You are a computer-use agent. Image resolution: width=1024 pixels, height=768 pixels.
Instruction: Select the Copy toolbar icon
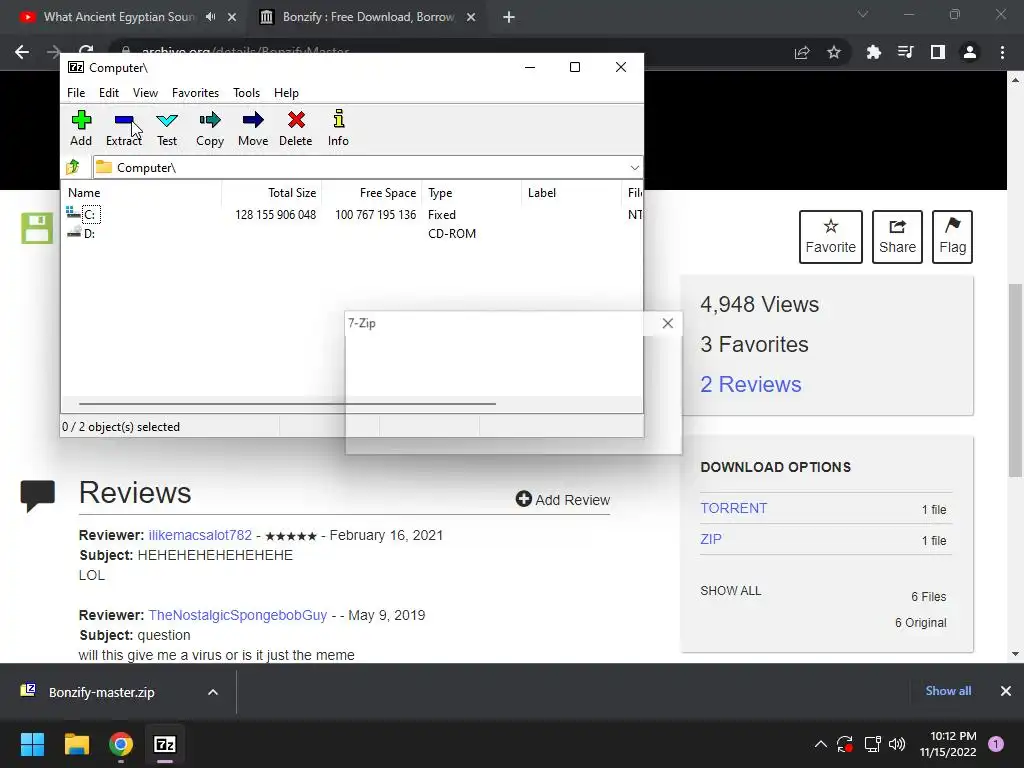point(210,128)
